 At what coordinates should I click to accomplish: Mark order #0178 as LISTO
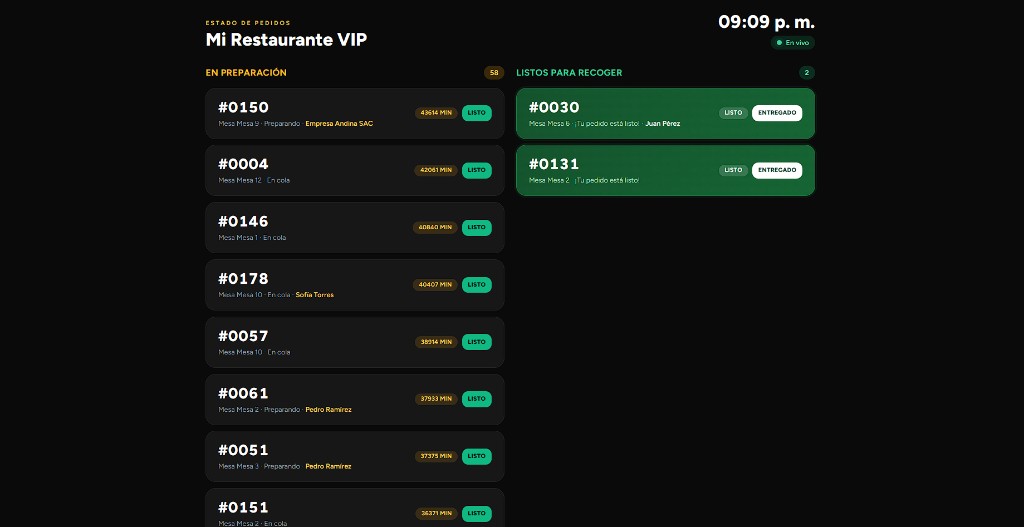coord(477,285)
